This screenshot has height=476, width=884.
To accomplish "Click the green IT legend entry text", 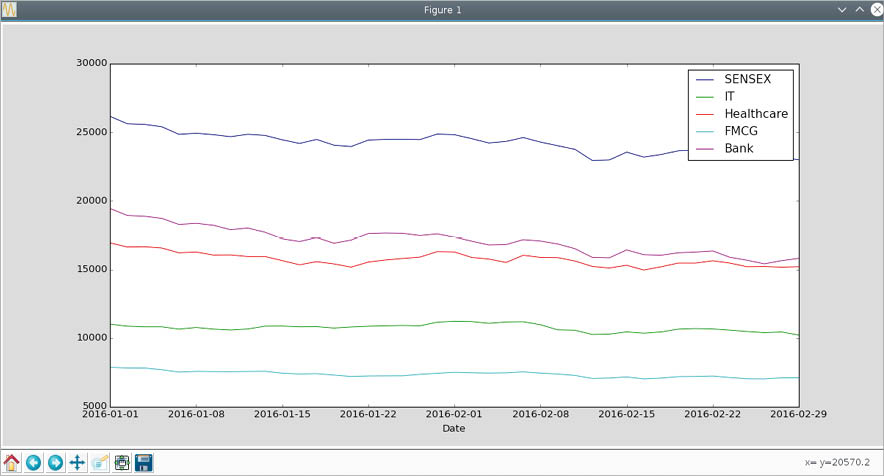I will [729, 96].
